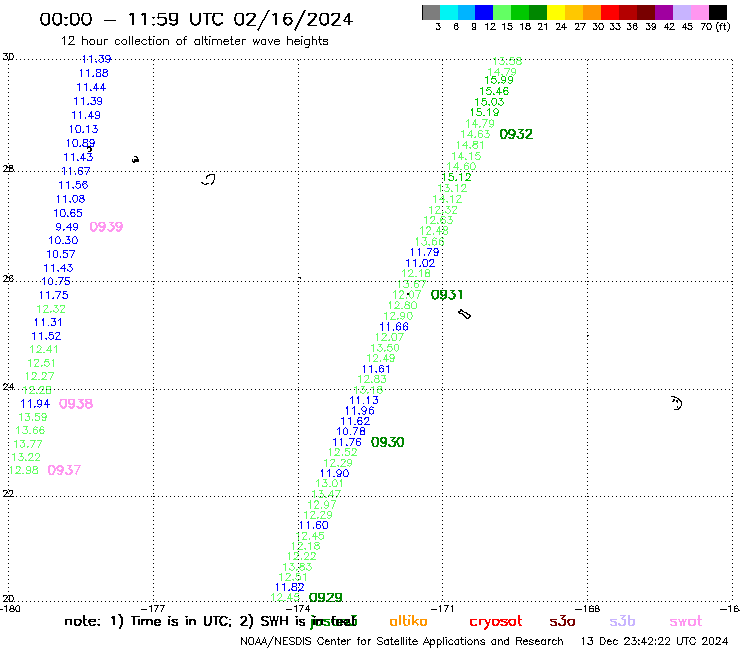Click the longitude axis label '-171'
740x650 pixels.
click(x=444, y=609)
